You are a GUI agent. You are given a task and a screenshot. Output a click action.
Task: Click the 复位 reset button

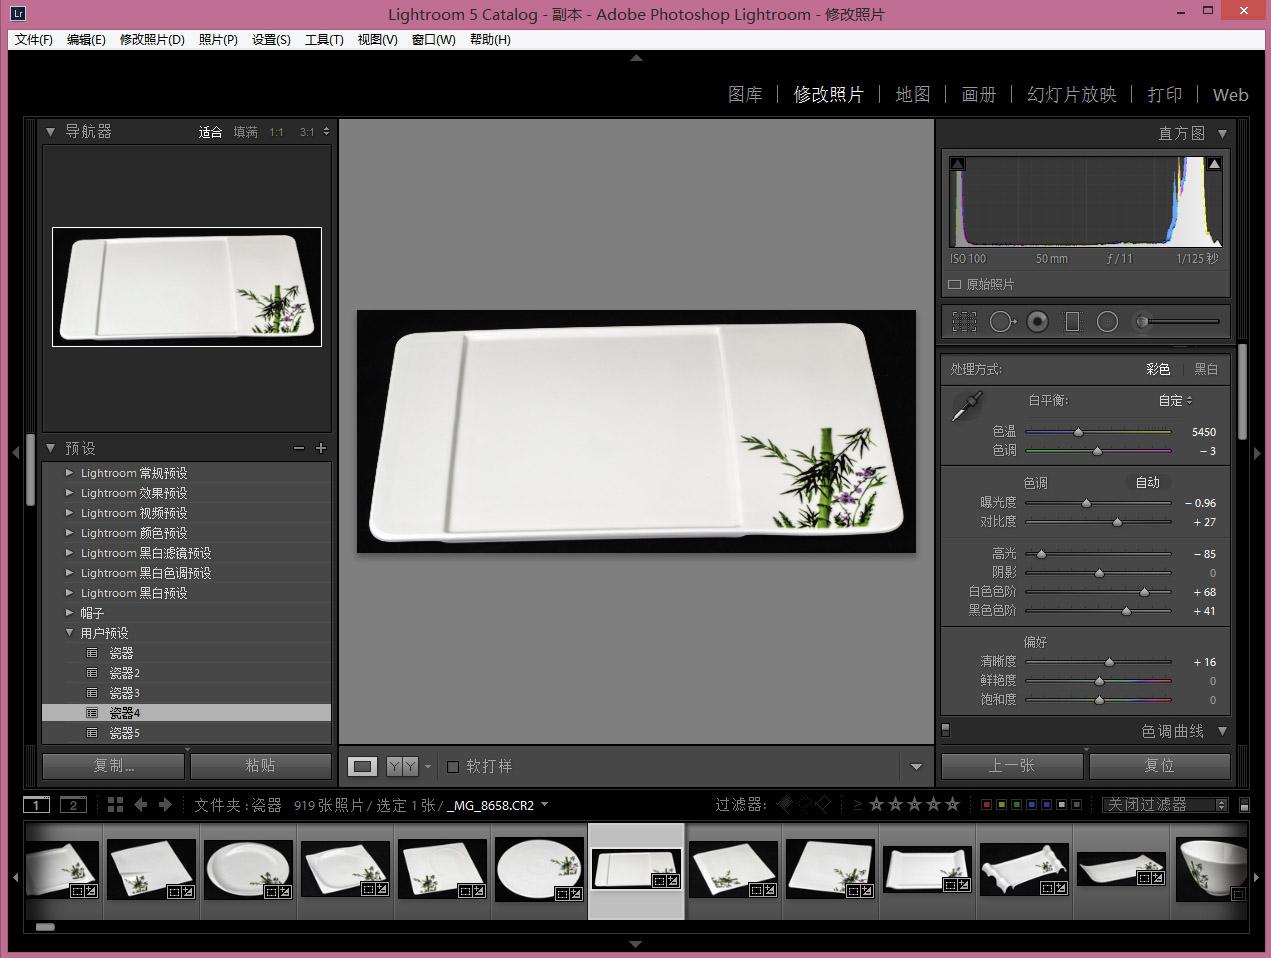point(1159,766)
